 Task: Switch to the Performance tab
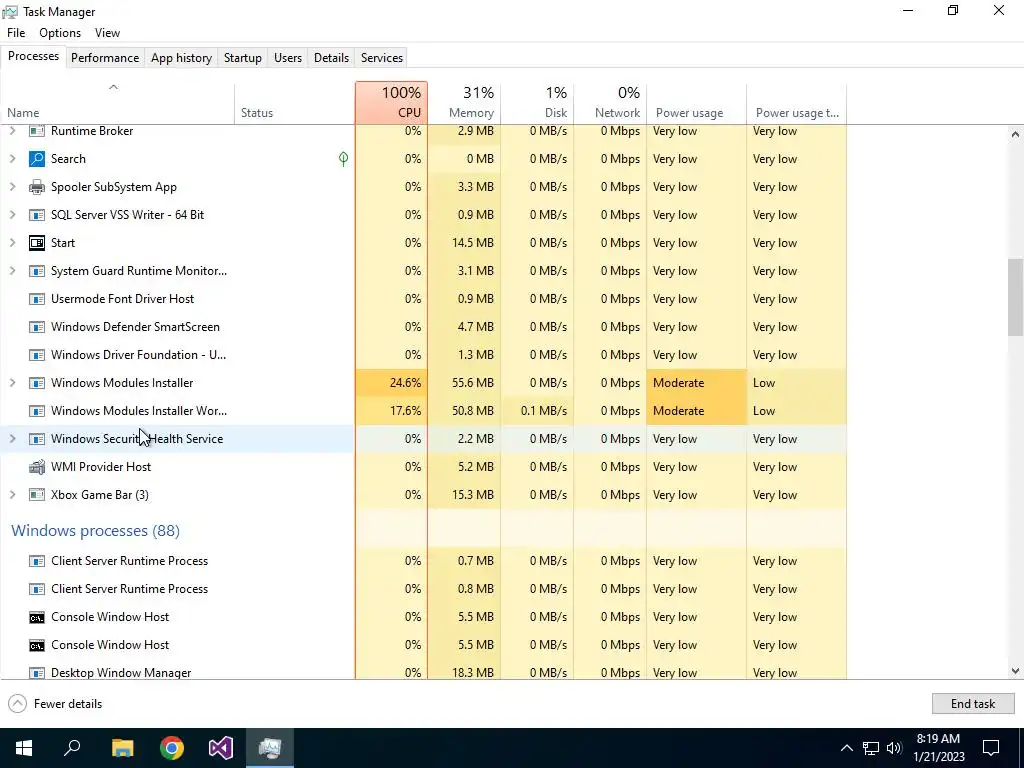coord(105,57)
